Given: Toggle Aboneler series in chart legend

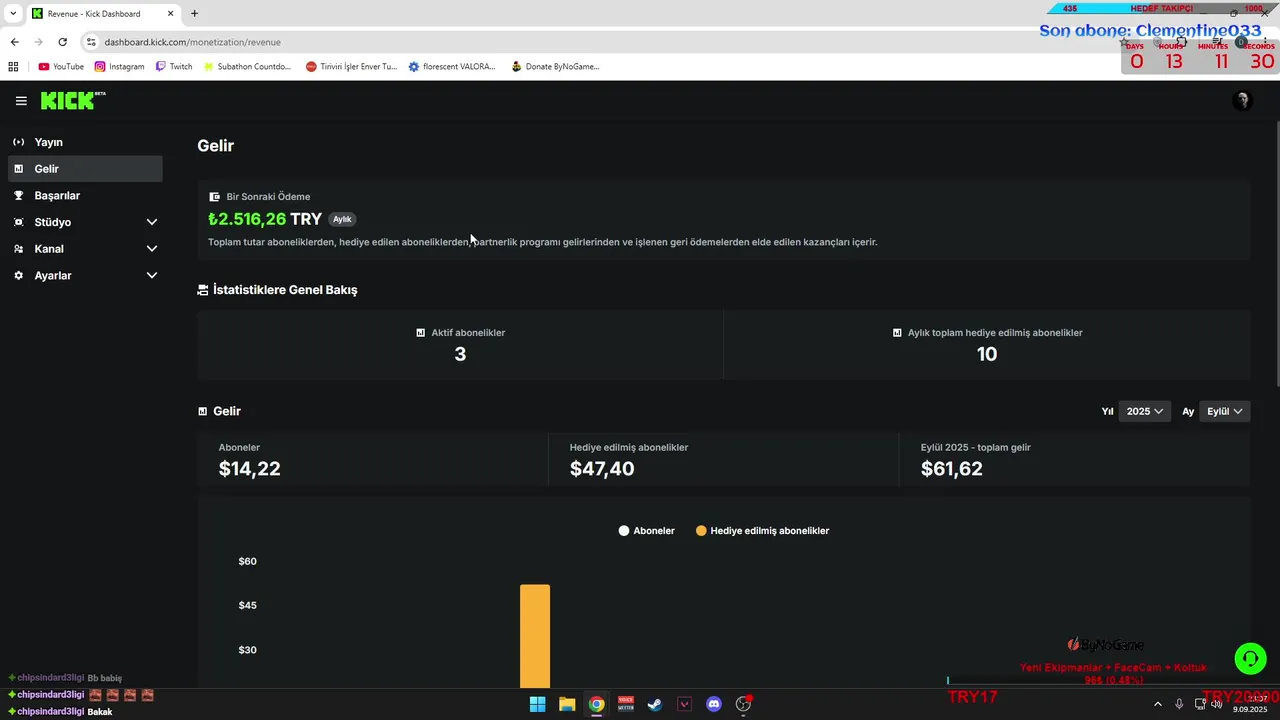Looking at the screenshot, I should 647,531.
